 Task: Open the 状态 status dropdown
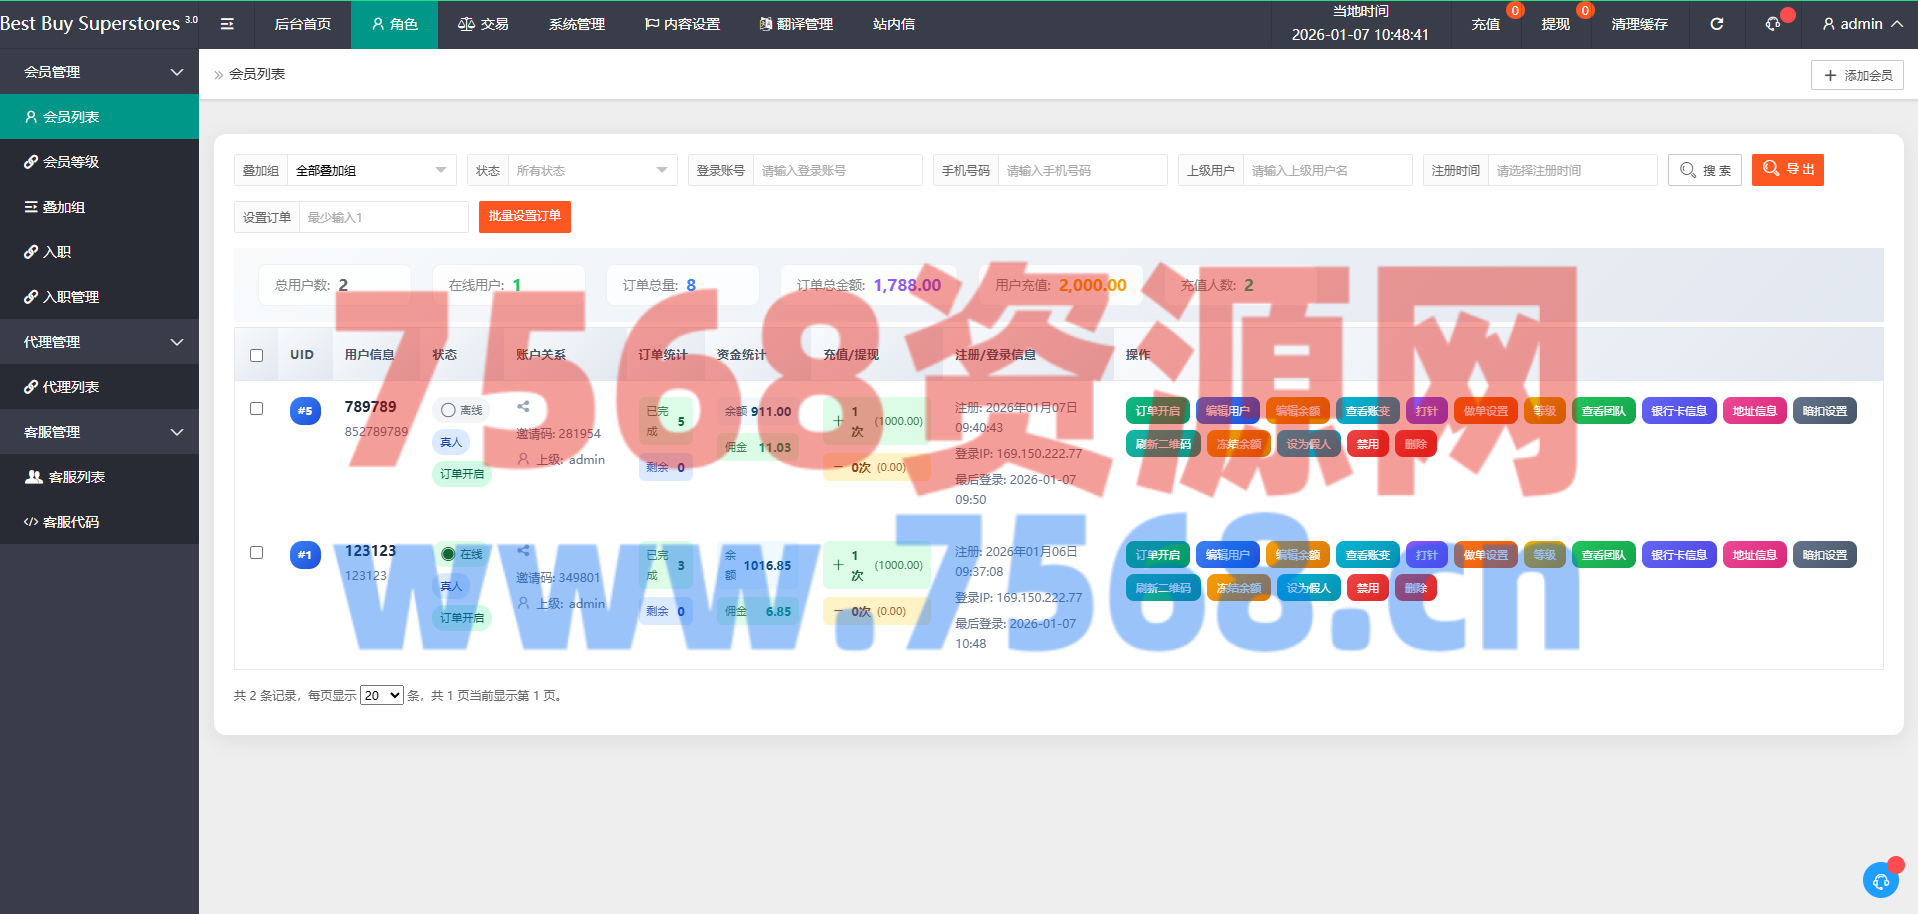[592, 171]
